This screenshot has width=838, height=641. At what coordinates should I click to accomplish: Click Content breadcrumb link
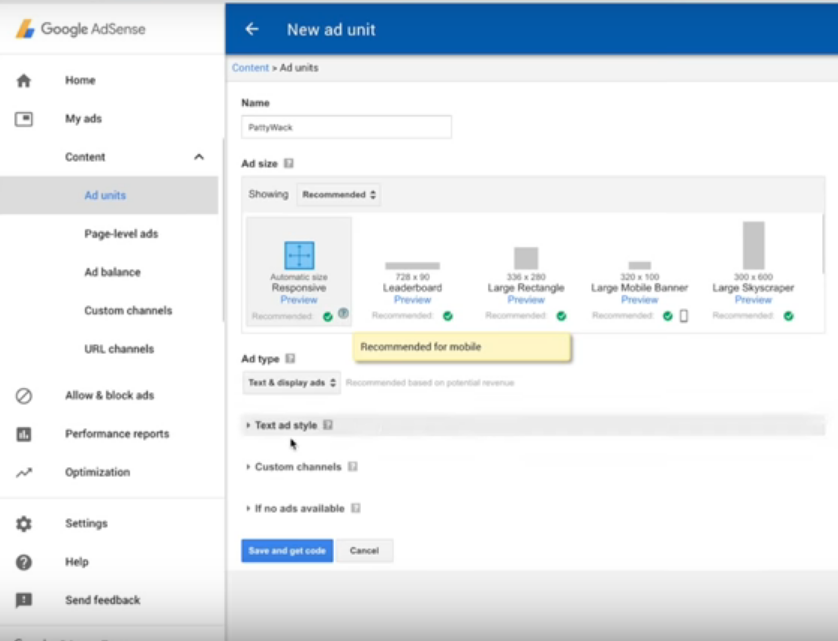point(250,68)
